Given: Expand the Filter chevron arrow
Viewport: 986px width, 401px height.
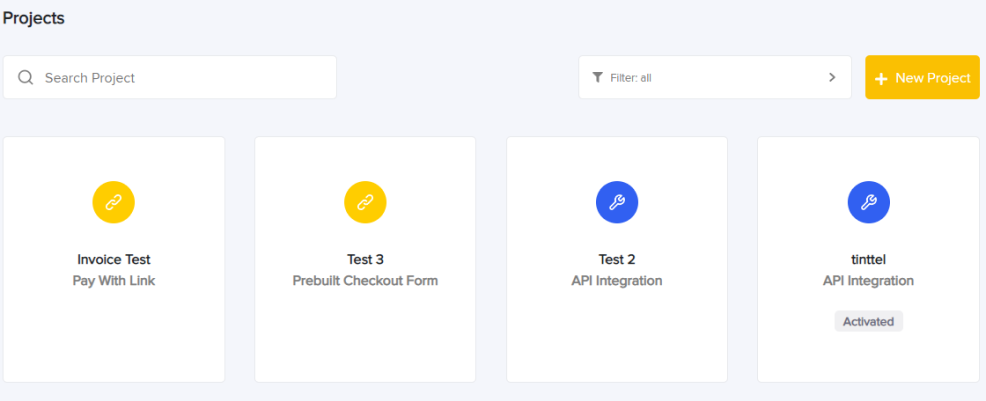Looking at the screenshot, I should (x=832, y=77).
